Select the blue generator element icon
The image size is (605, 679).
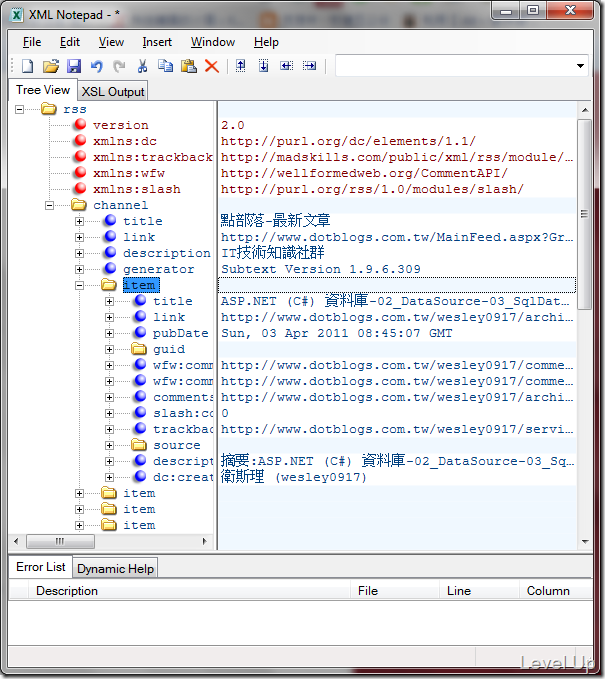[110, 268]
